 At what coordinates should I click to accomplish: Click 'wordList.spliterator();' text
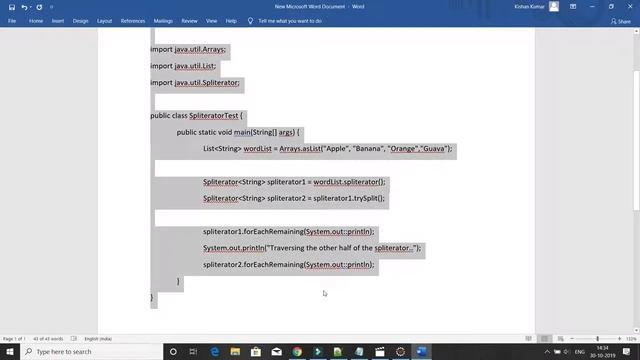click(x=349, y=182)
